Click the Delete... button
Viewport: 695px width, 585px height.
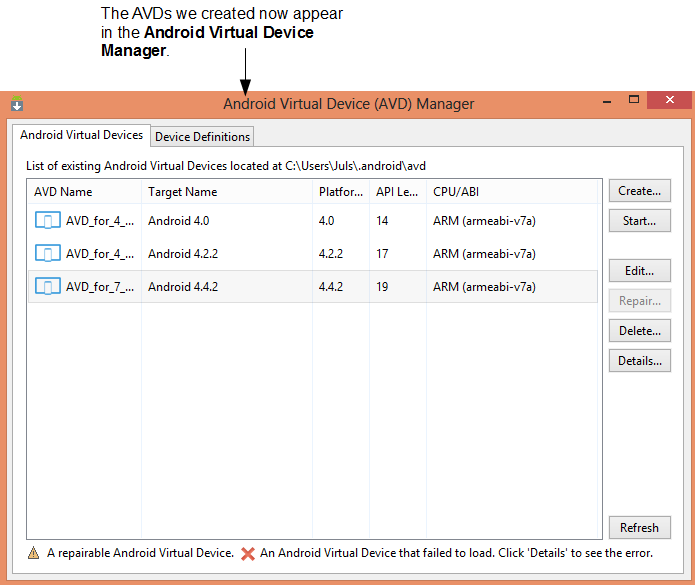640,331
